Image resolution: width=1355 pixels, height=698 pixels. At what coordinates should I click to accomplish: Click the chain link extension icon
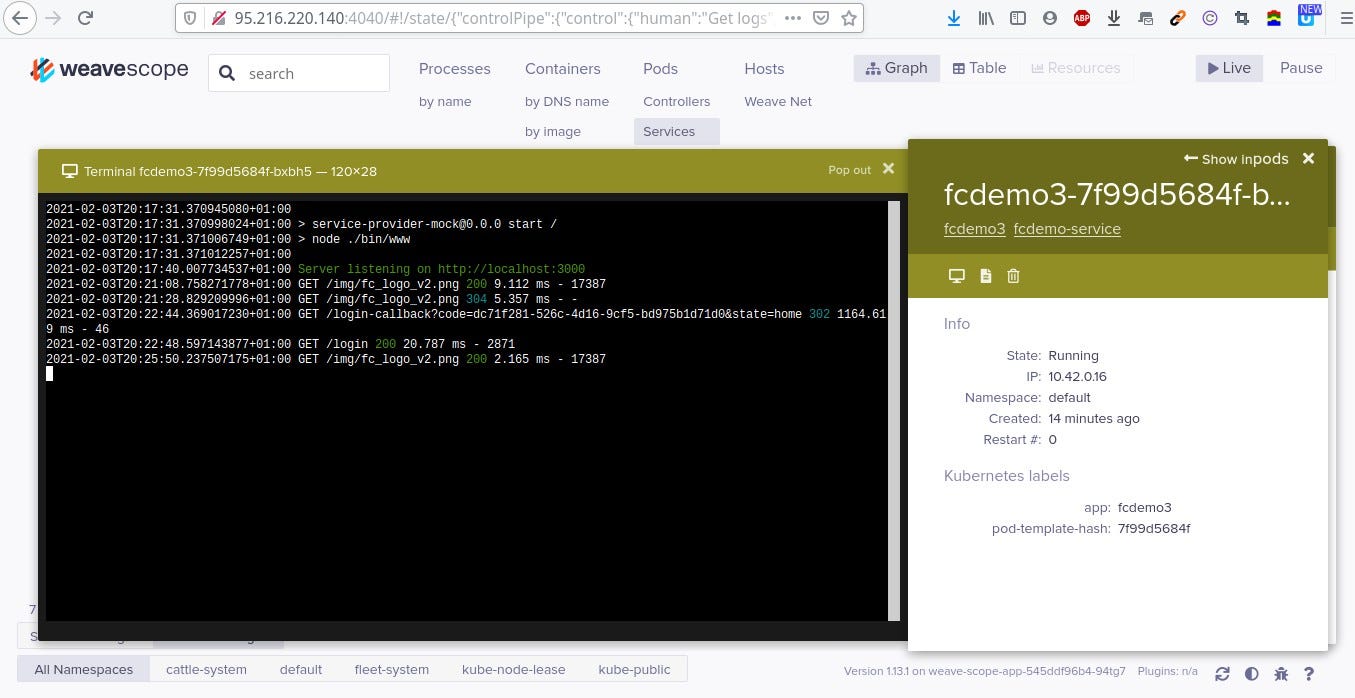[x=1178, y=17]
